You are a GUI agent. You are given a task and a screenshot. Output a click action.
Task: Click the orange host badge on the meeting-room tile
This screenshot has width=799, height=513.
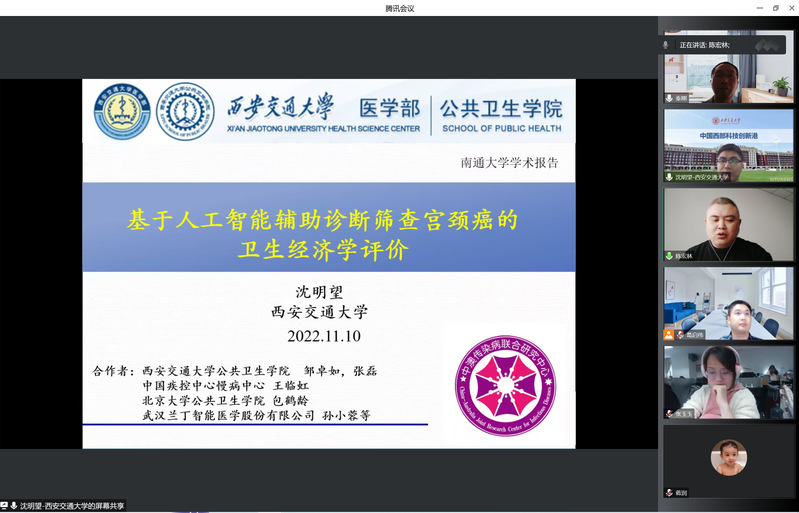(x=669, y=335)
